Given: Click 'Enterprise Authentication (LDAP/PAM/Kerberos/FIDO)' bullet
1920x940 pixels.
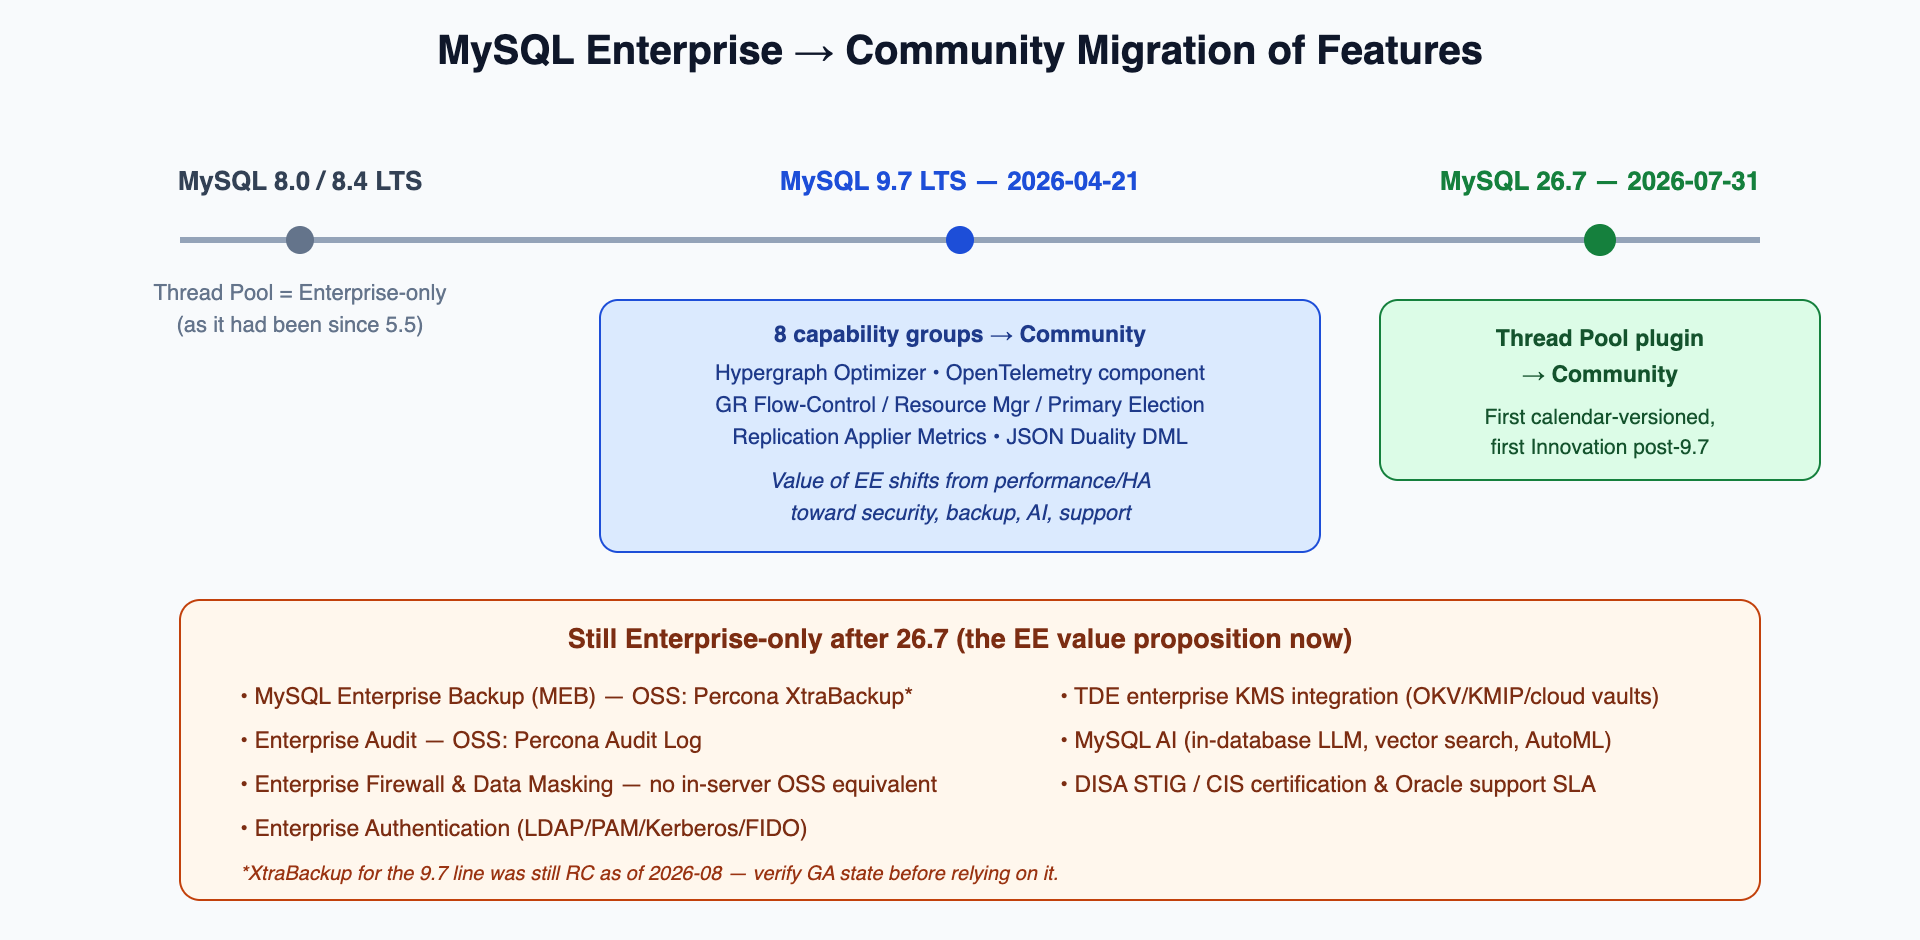Looking at the screenshot, I should (524, 828).
